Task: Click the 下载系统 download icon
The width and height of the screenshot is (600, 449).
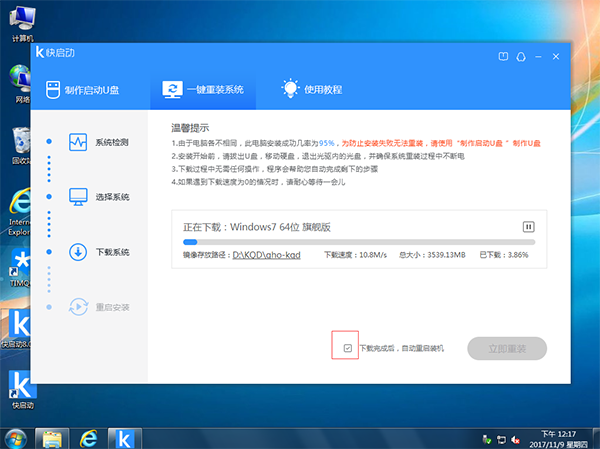Action: click(79, 252)
